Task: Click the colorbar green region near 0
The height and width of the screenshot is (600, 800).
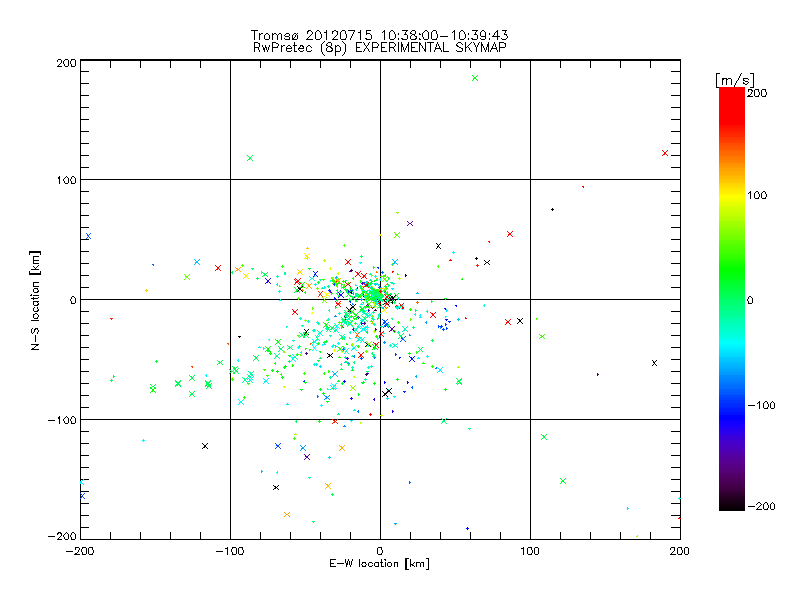Action: [x=732, y=299]
